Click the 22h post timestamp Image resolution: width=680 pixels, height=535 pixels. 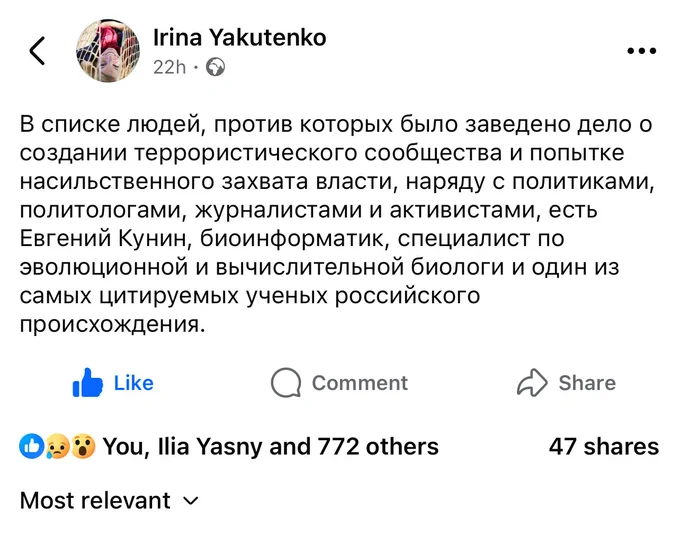tap(169, 67)
